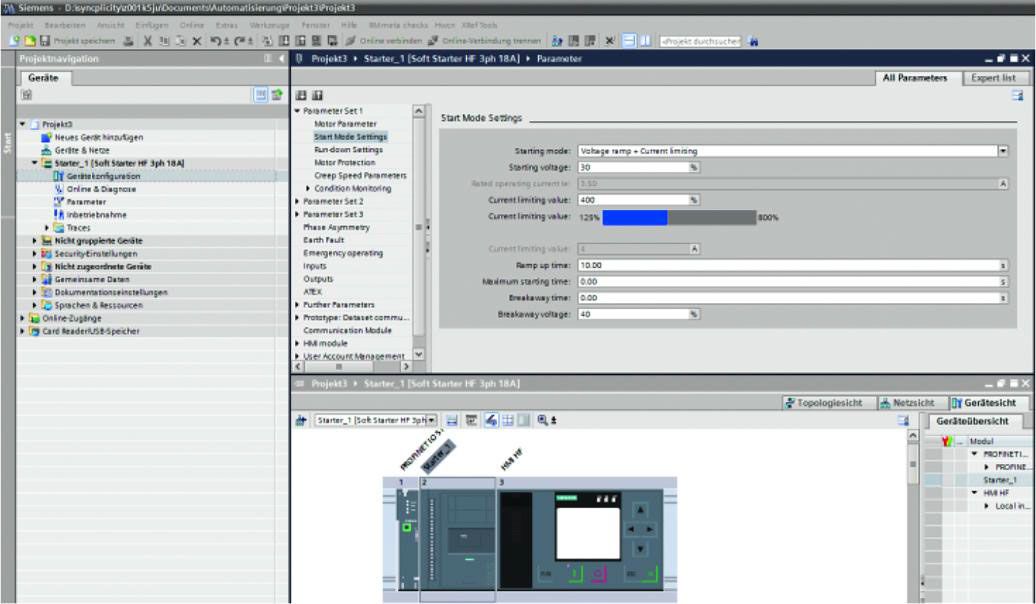Viewport: 1036px width, 604px height.
Task: Click the Breakaway voltage field
Action: 634,315
